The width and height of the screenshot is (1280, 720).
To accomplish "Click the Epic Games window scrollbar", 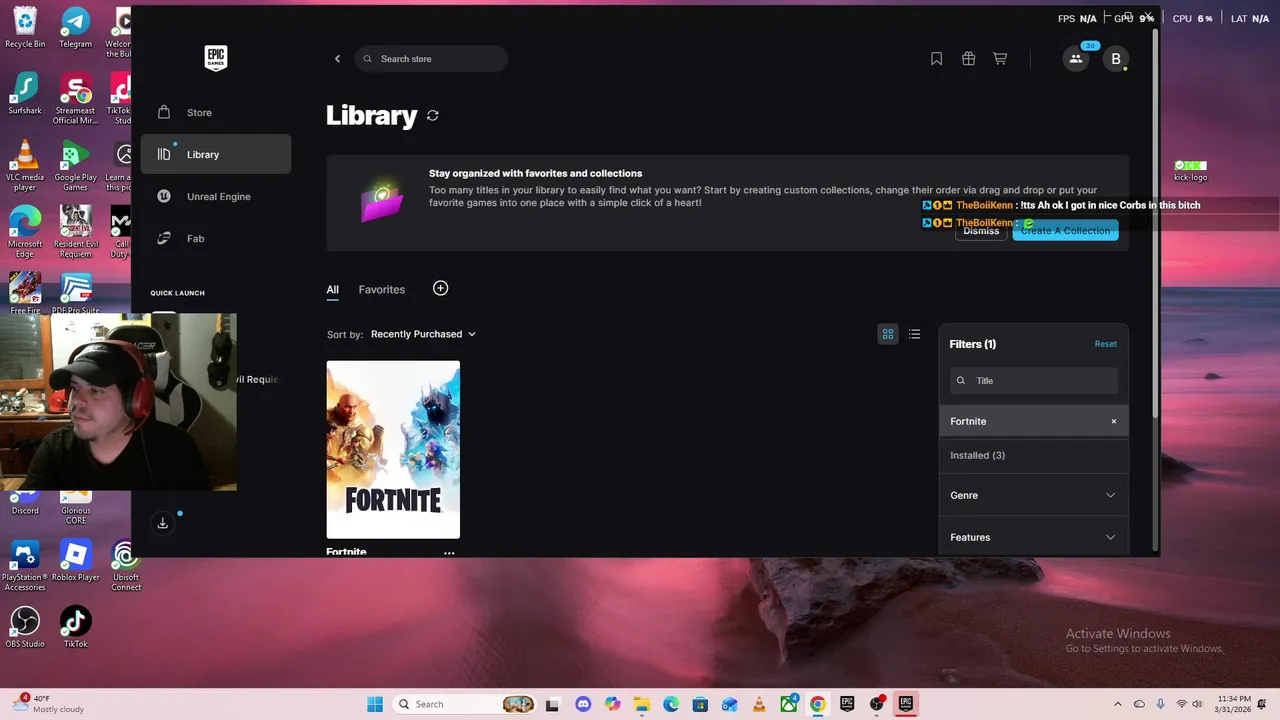I will pyautogui.click(x=1157, y=225).
